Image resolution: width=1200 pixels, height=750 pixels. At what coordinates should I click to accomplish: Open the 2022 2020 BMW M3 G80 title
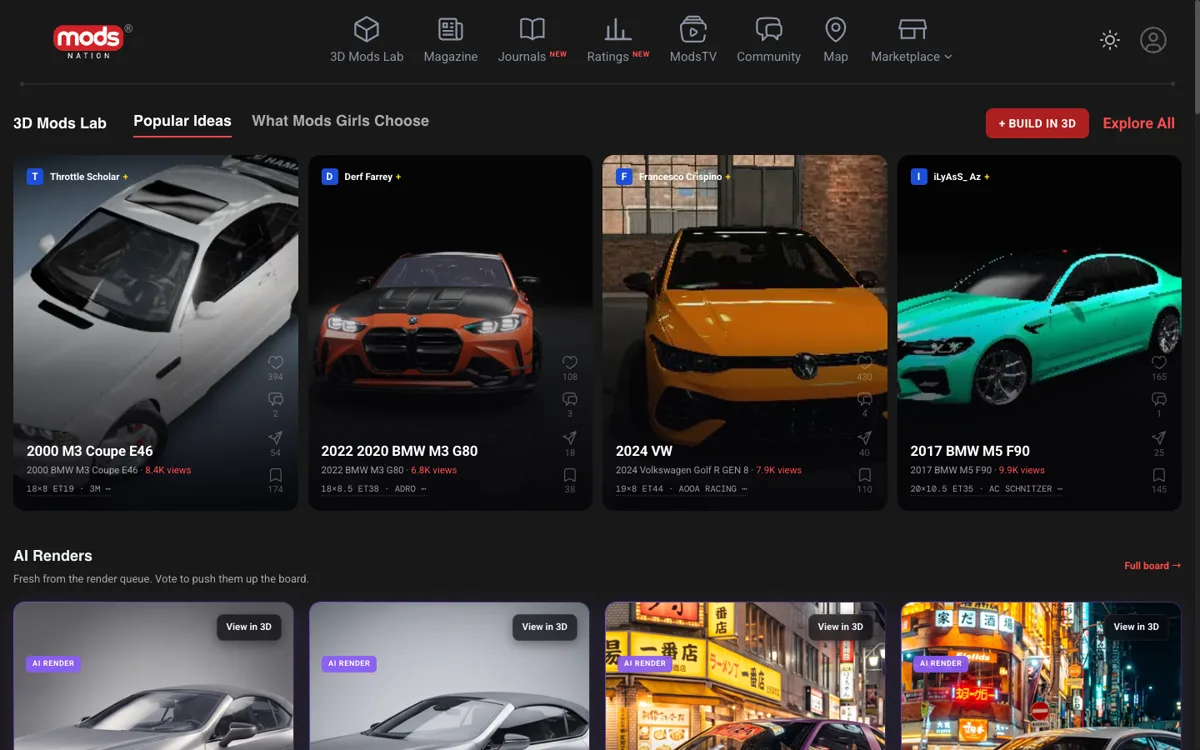(399, 451)
